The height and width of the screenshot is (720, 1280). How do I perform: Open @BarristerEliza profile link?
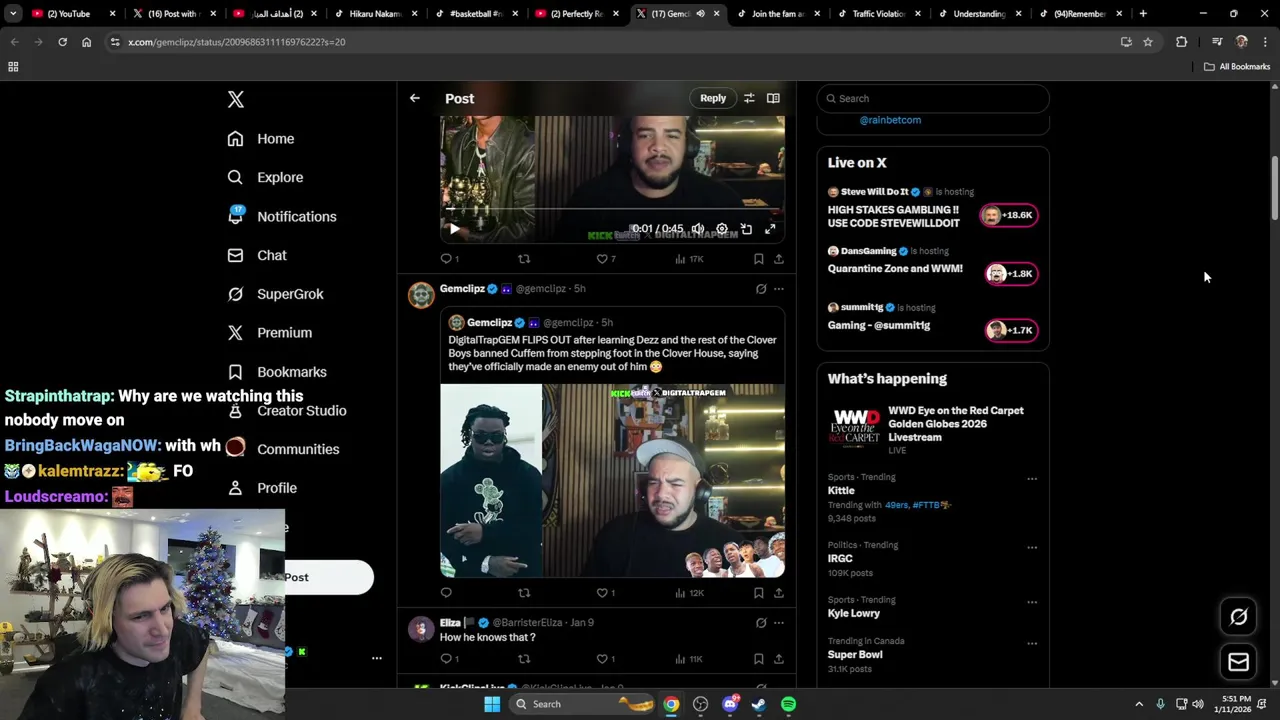pyautogui.click(x=527, y=623)
